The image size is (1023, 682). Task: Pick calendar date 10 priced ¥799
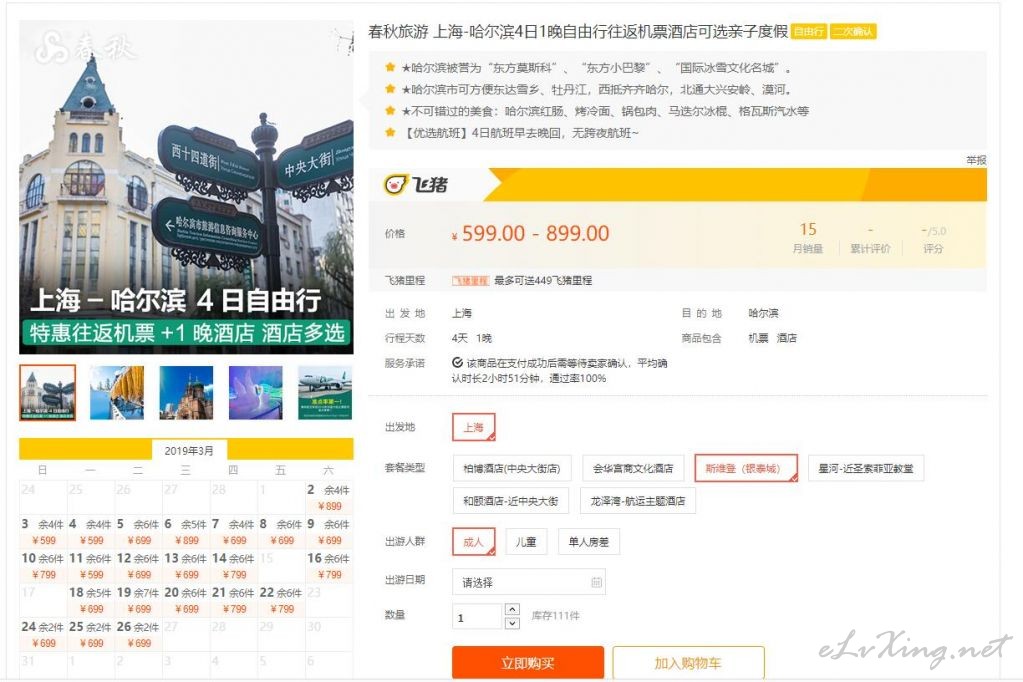click(x=43, y=566)
